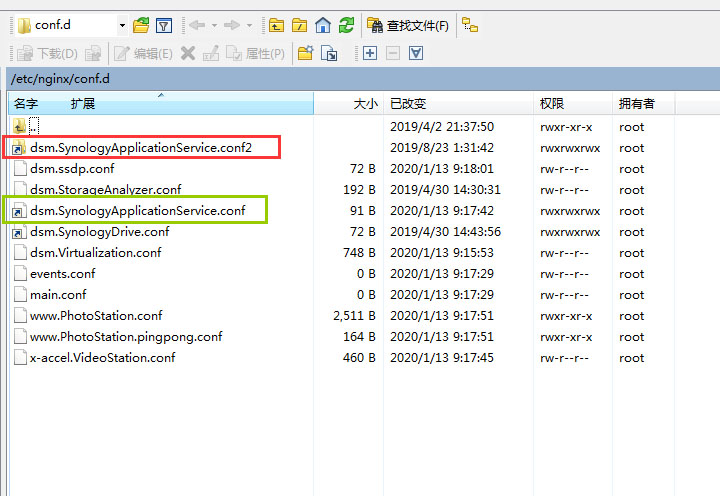This screenshot has height=496, width=720.
Task: Click the 编辑(E) edit button
Action: point(143,54)
